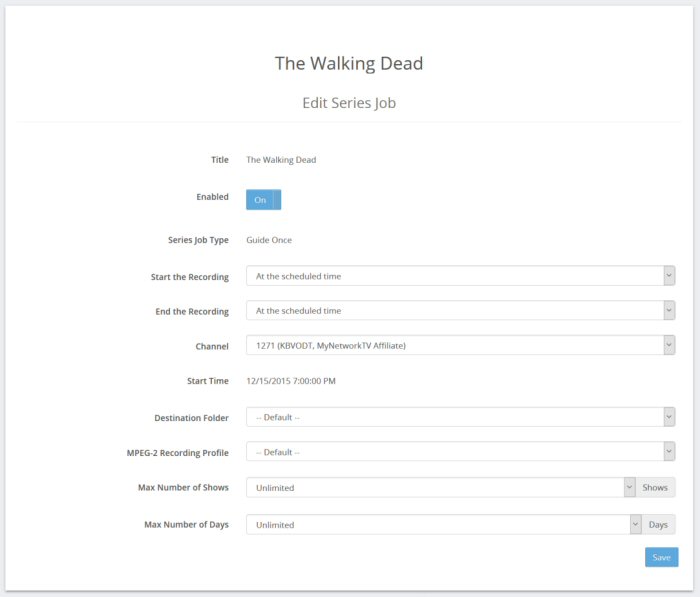Click the Destination Folder label
Viewport: 700px width, 597px height.
pyautogui.click(x=192, y=418)
